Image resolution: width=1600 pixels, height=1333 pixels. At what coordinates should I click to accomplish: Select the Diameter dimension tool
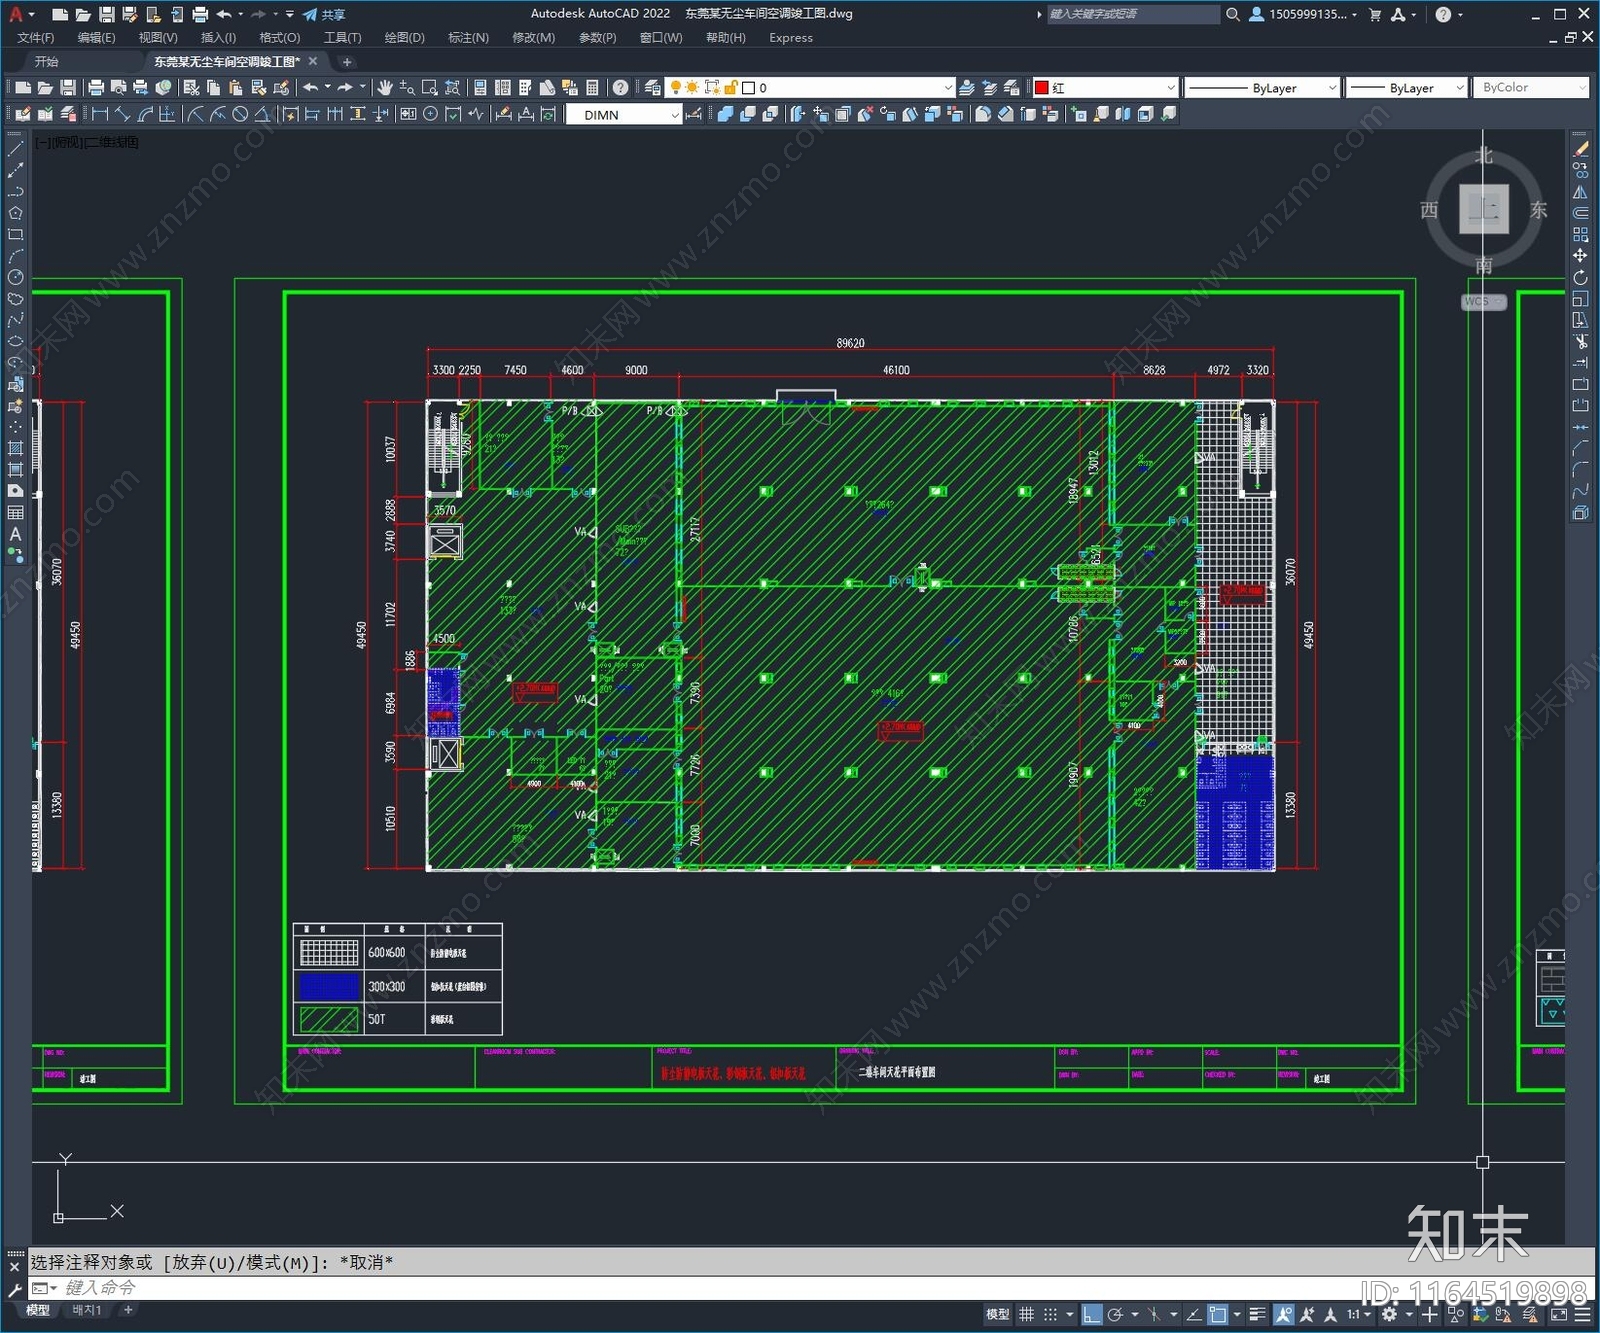240,115
